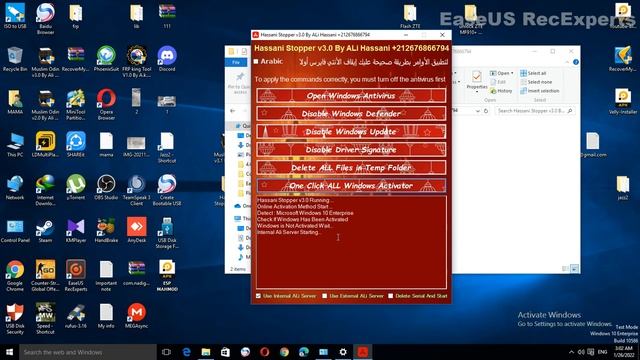This screenshot has width=640, height=360.
Task: Select the Flash ZTE folder icon
Action: 410,16
